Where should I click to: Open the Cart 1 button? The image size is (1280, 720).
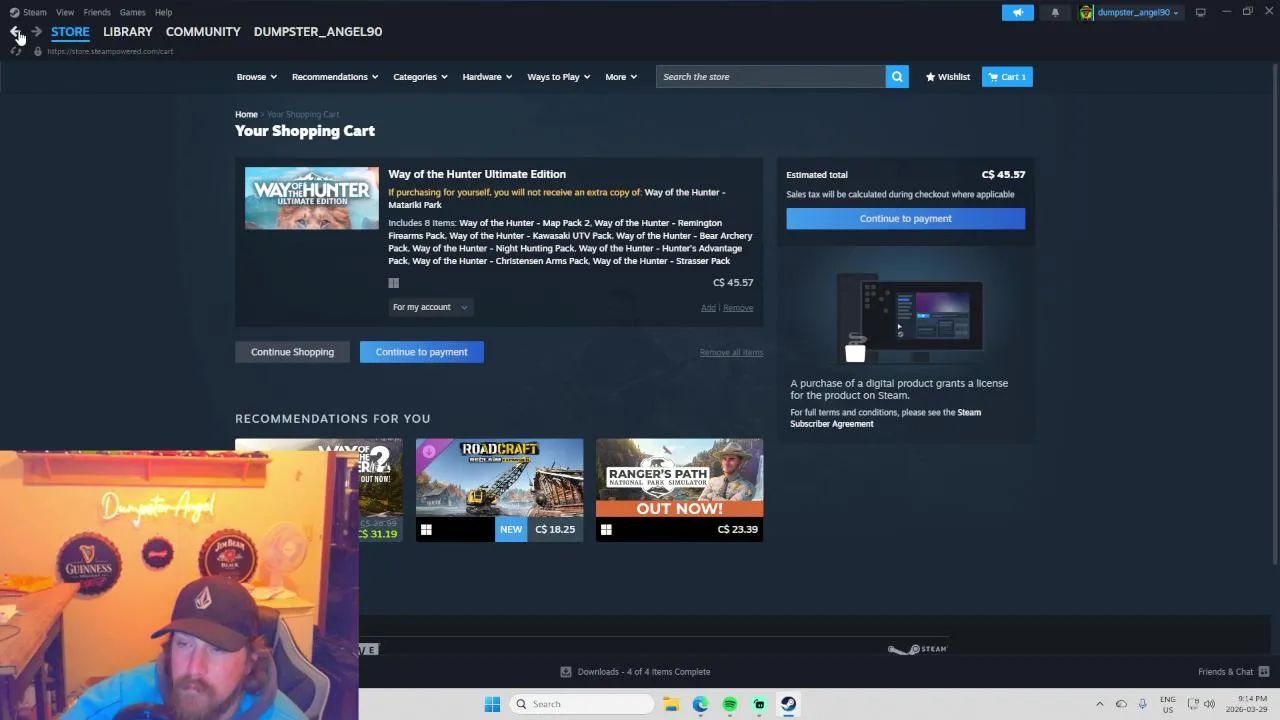pyautogui.click(x=1007, y=77)
